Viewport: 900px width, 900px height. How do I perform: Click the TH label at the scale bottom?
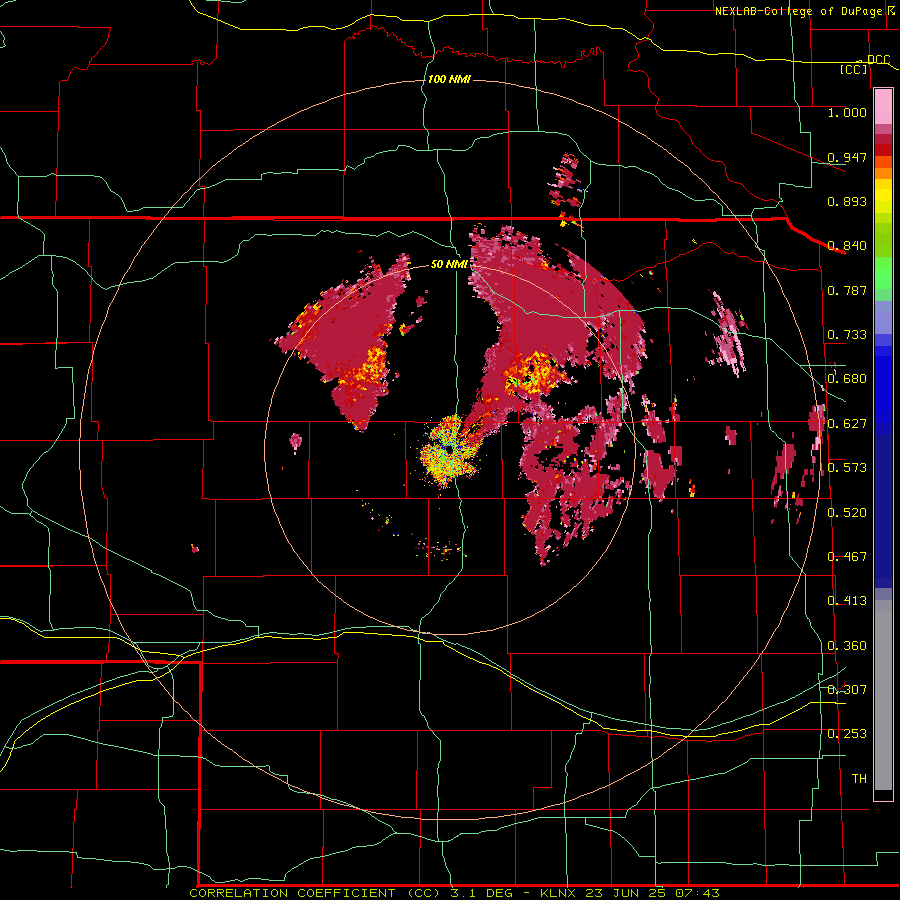859,779
